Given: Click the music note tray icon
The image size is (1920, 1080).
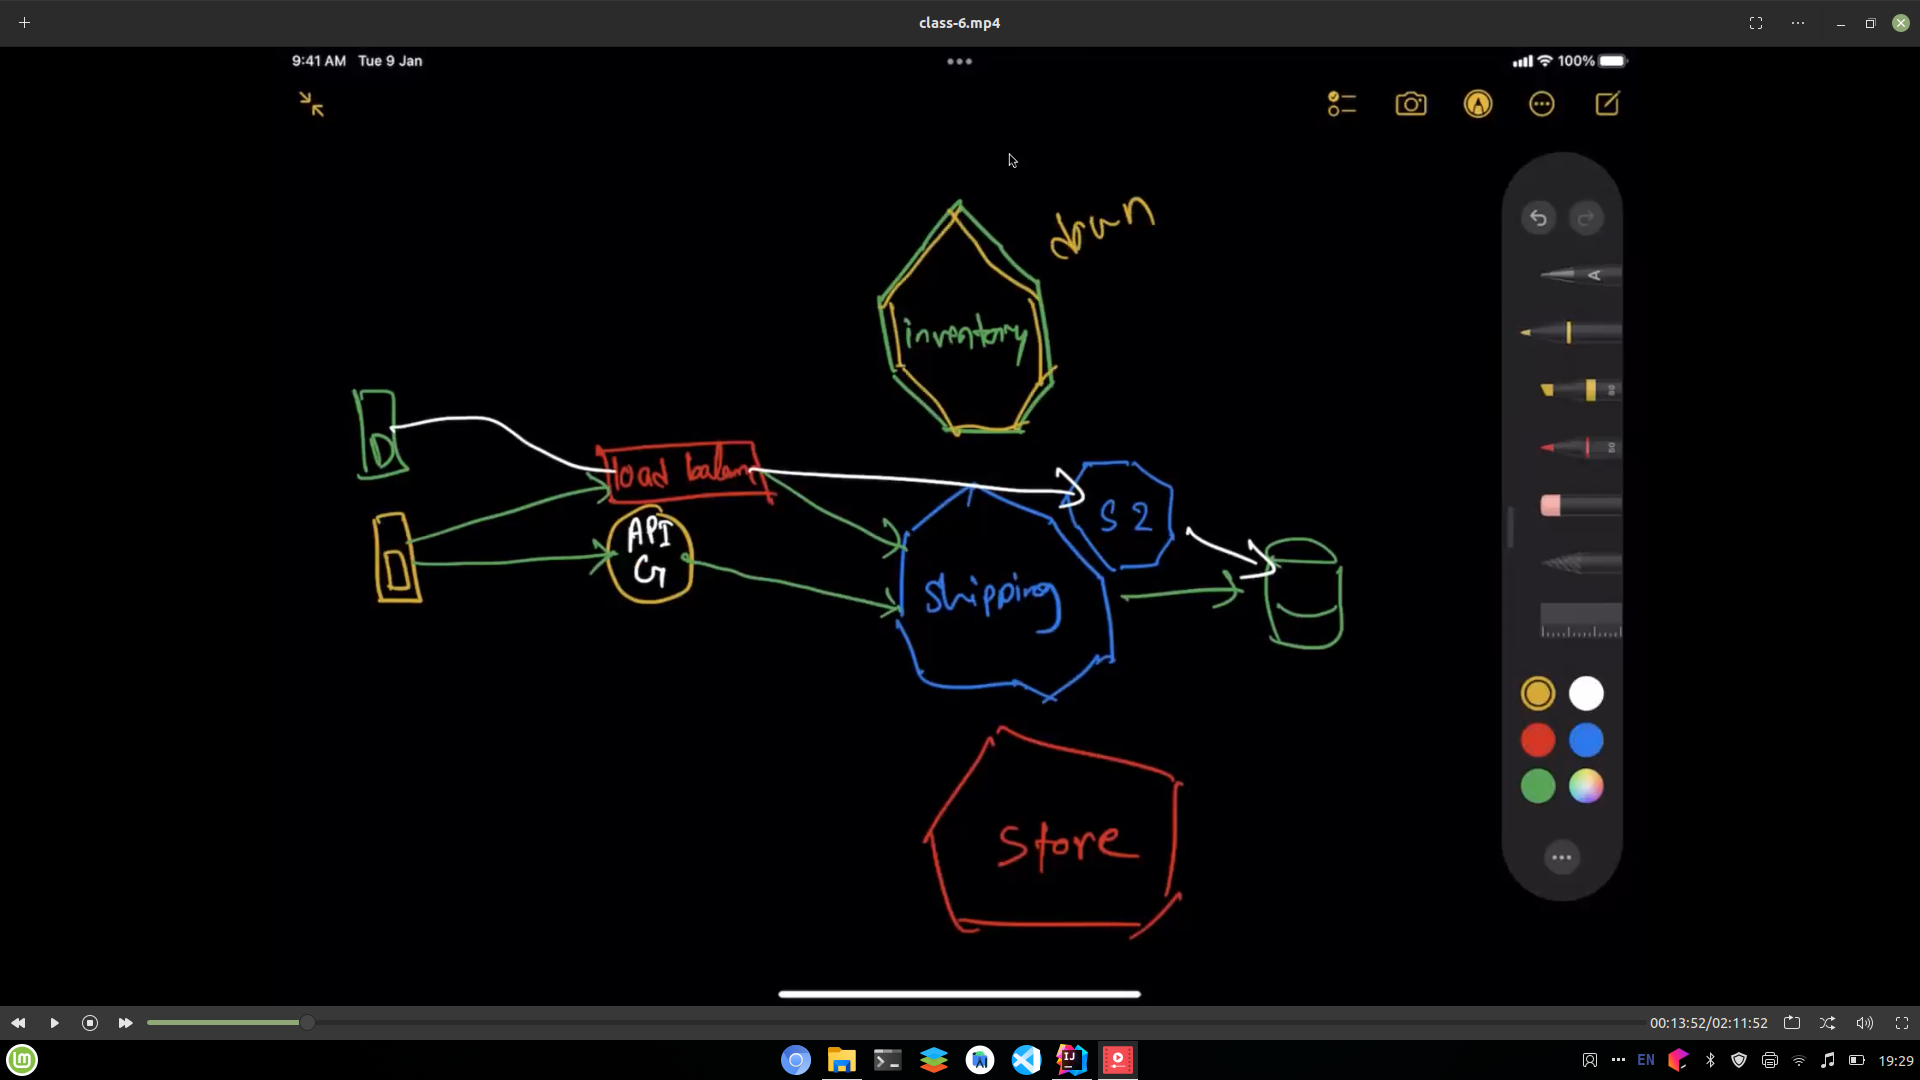Looking at the screenshot, I should pos(1827,1060).
